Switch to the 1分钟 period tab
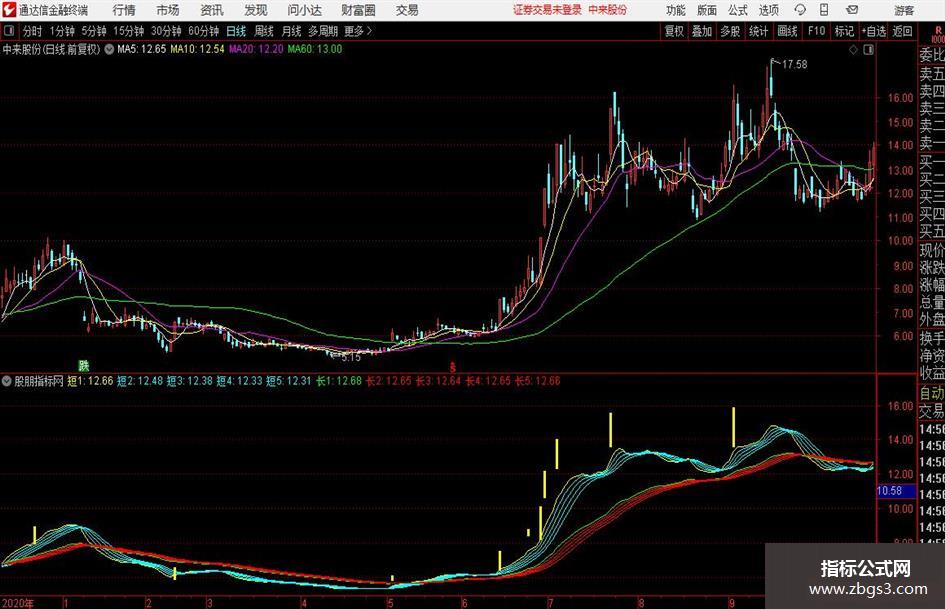 62,31
